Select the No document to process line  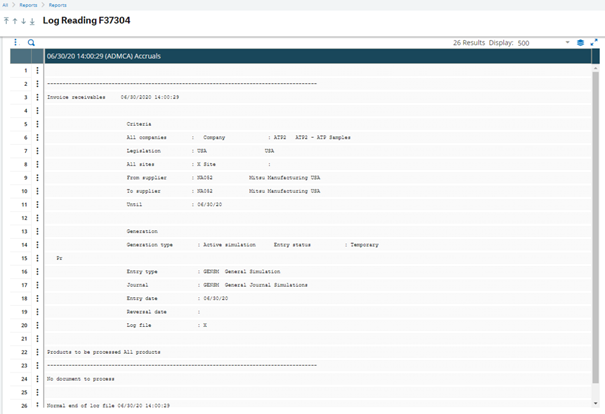81,379
